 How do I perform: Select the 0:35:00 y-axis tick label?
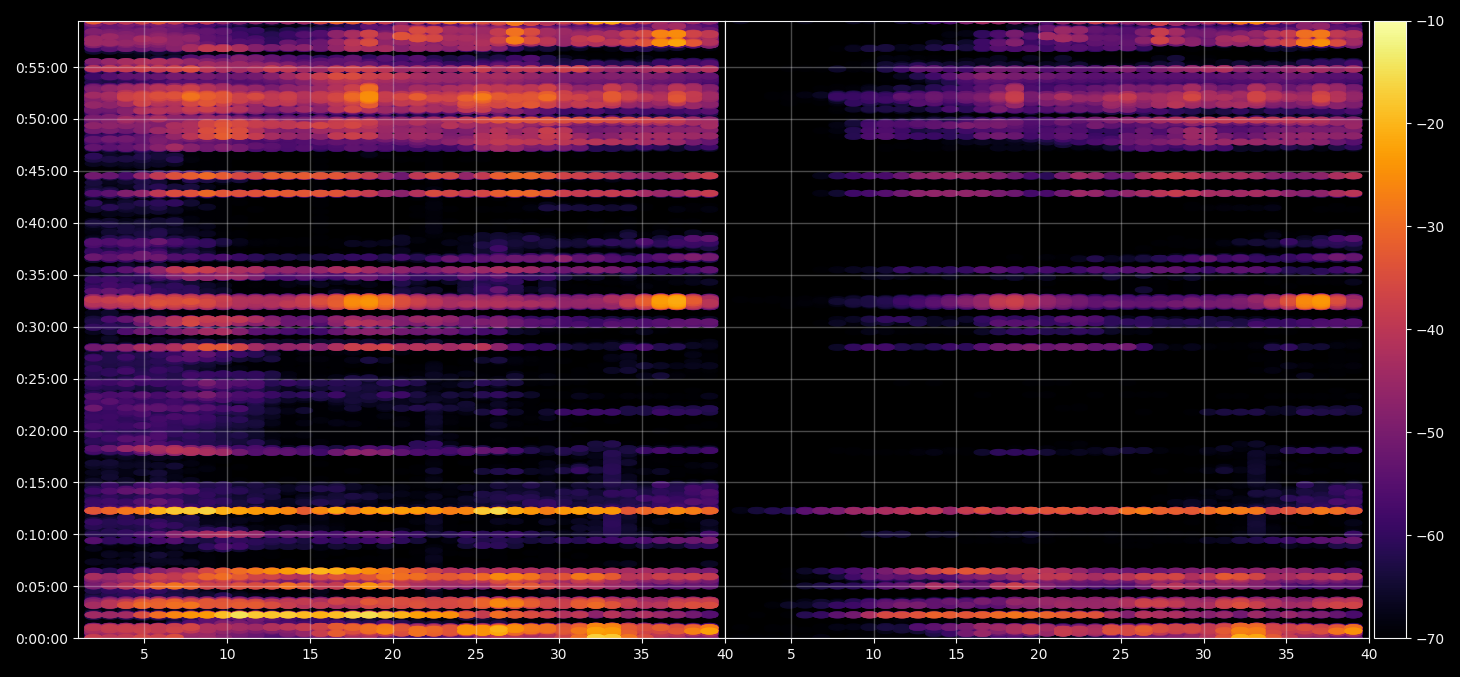tap(43, 275)
